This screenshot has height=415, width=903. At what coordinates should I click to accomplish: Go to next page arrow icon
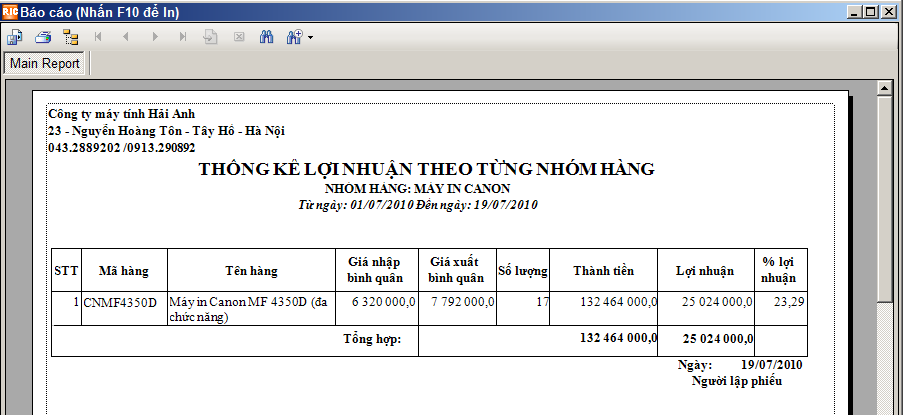tap(154, 37)
